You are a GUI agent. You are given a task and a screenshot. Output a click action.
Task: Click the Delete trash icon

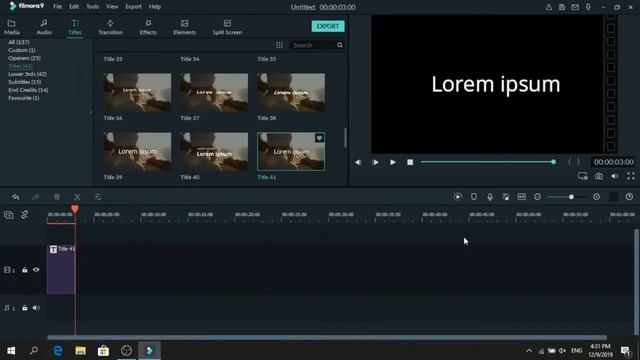[x=57, y=197]
